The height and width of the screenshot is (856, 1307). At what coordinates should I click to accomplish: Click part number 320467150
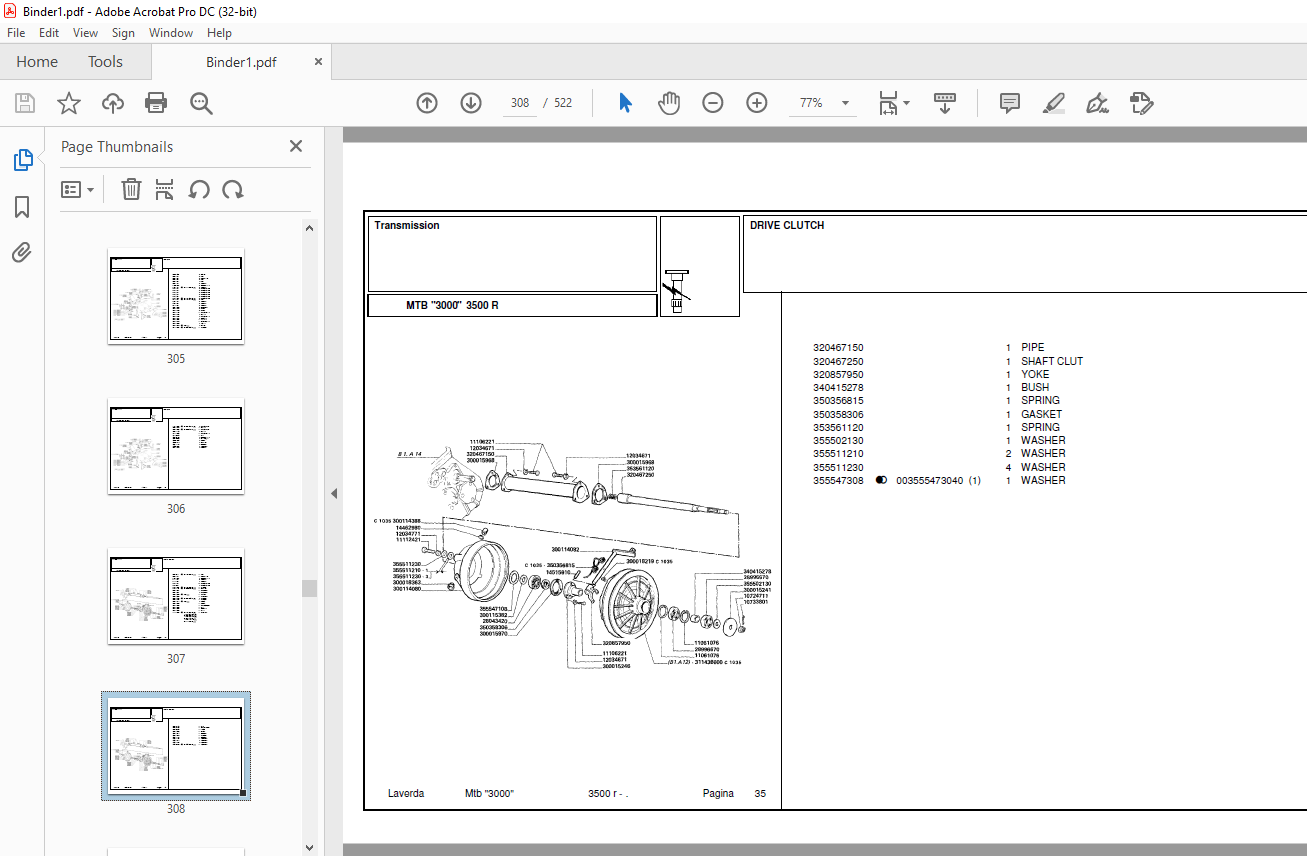pyautogui.click(x=838, y=348)
